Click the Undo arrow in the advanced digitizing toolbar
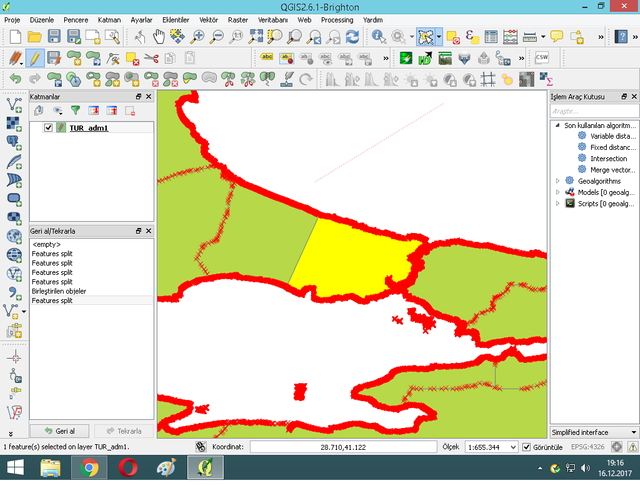Viewport: 640px width, 486px height. [x=15, y=78]
